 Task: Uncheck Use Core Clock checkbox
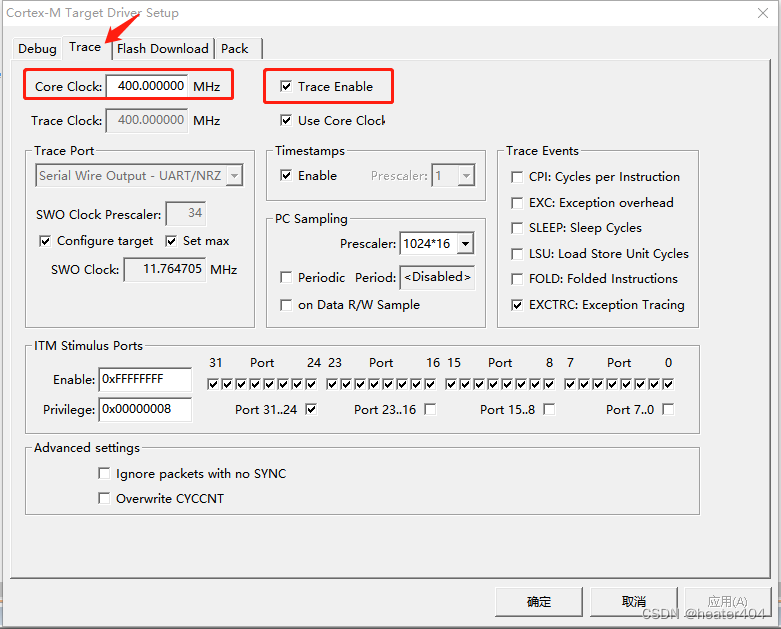coord(286,120)
